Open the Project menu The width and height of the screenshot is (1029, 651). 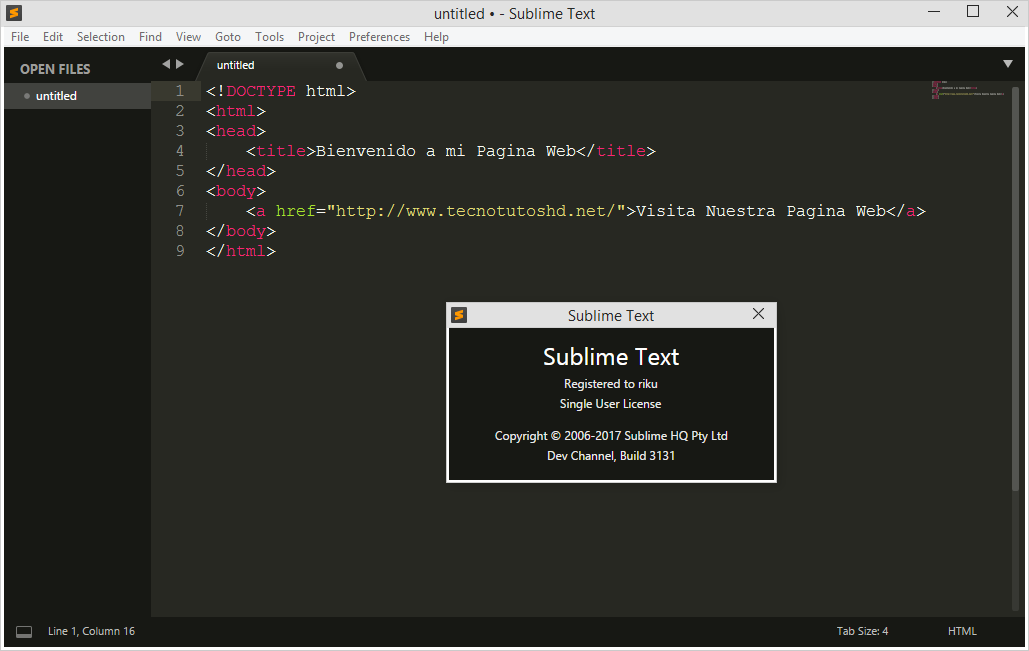pyautogui.click(x=316, y=37)
